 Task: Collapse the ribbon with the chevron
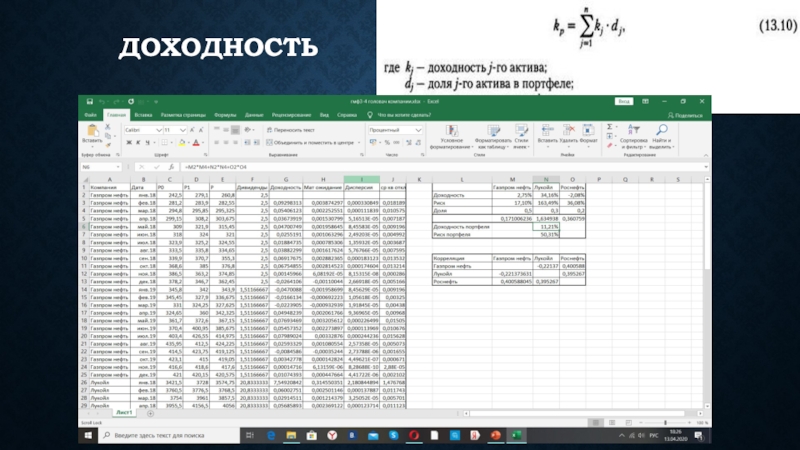coord(706,155)
